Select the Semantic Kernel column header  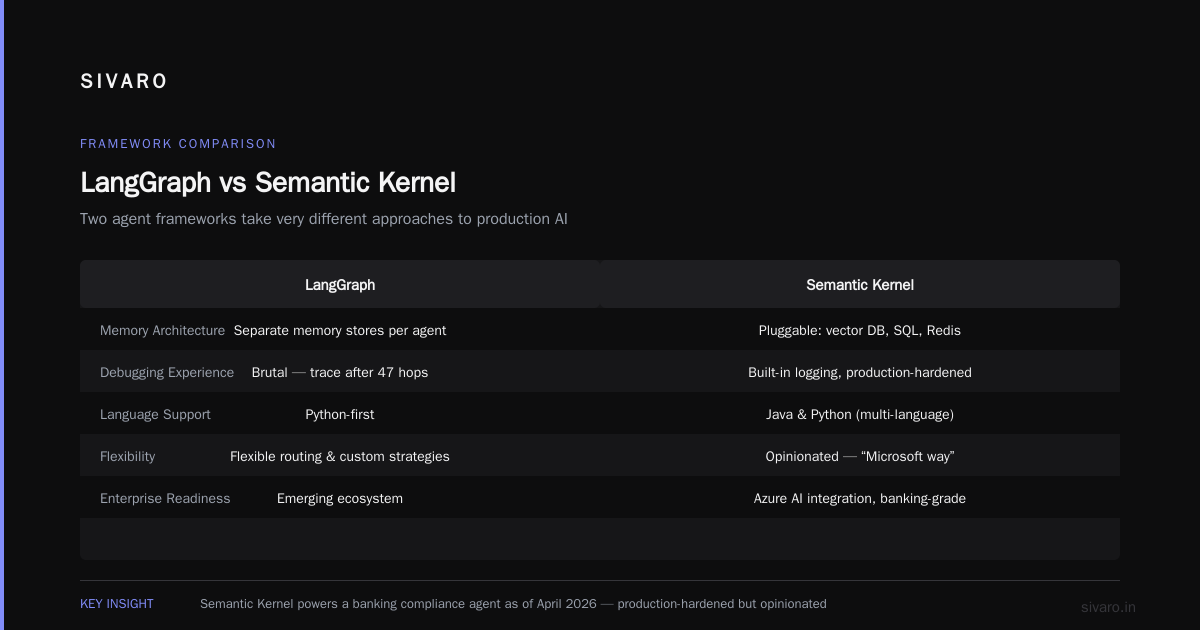pos(860,284)
